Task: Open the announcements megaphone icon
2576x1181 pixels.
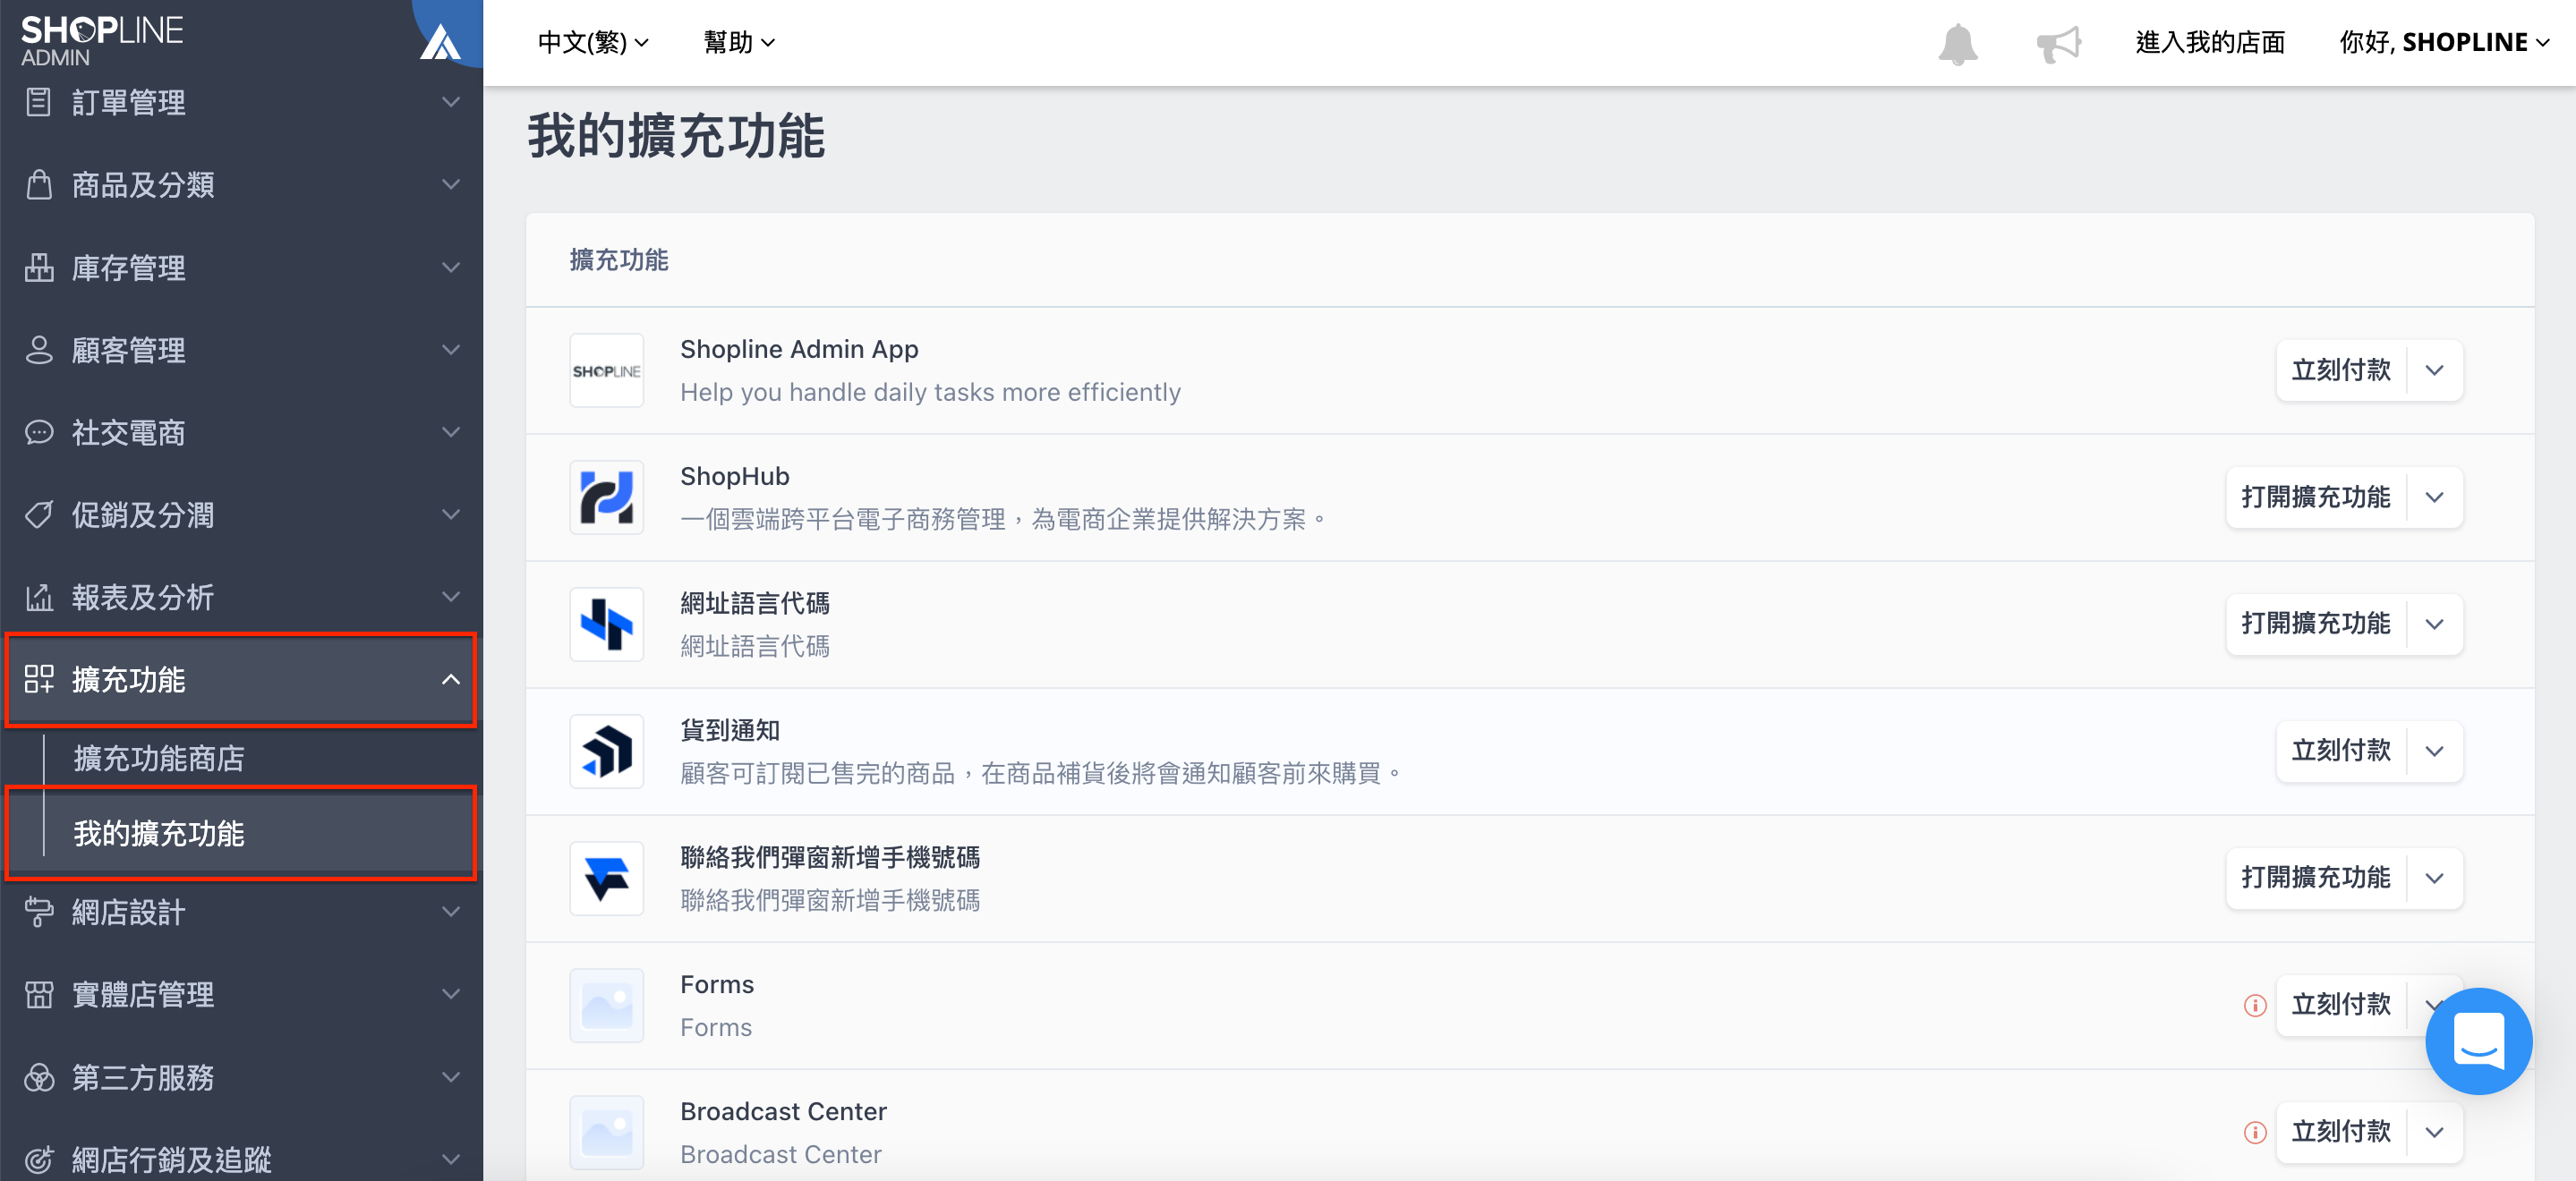Action: pos(2058,43)
